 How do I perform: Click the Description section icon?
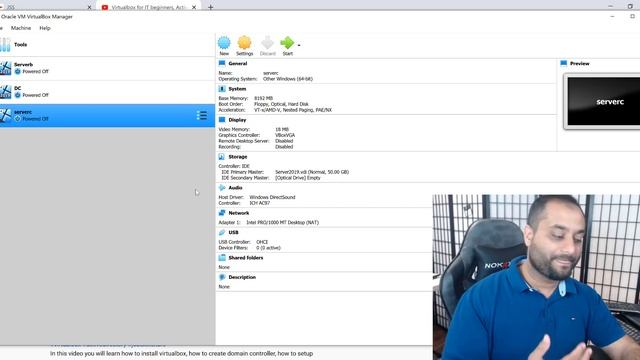point(222,277)
